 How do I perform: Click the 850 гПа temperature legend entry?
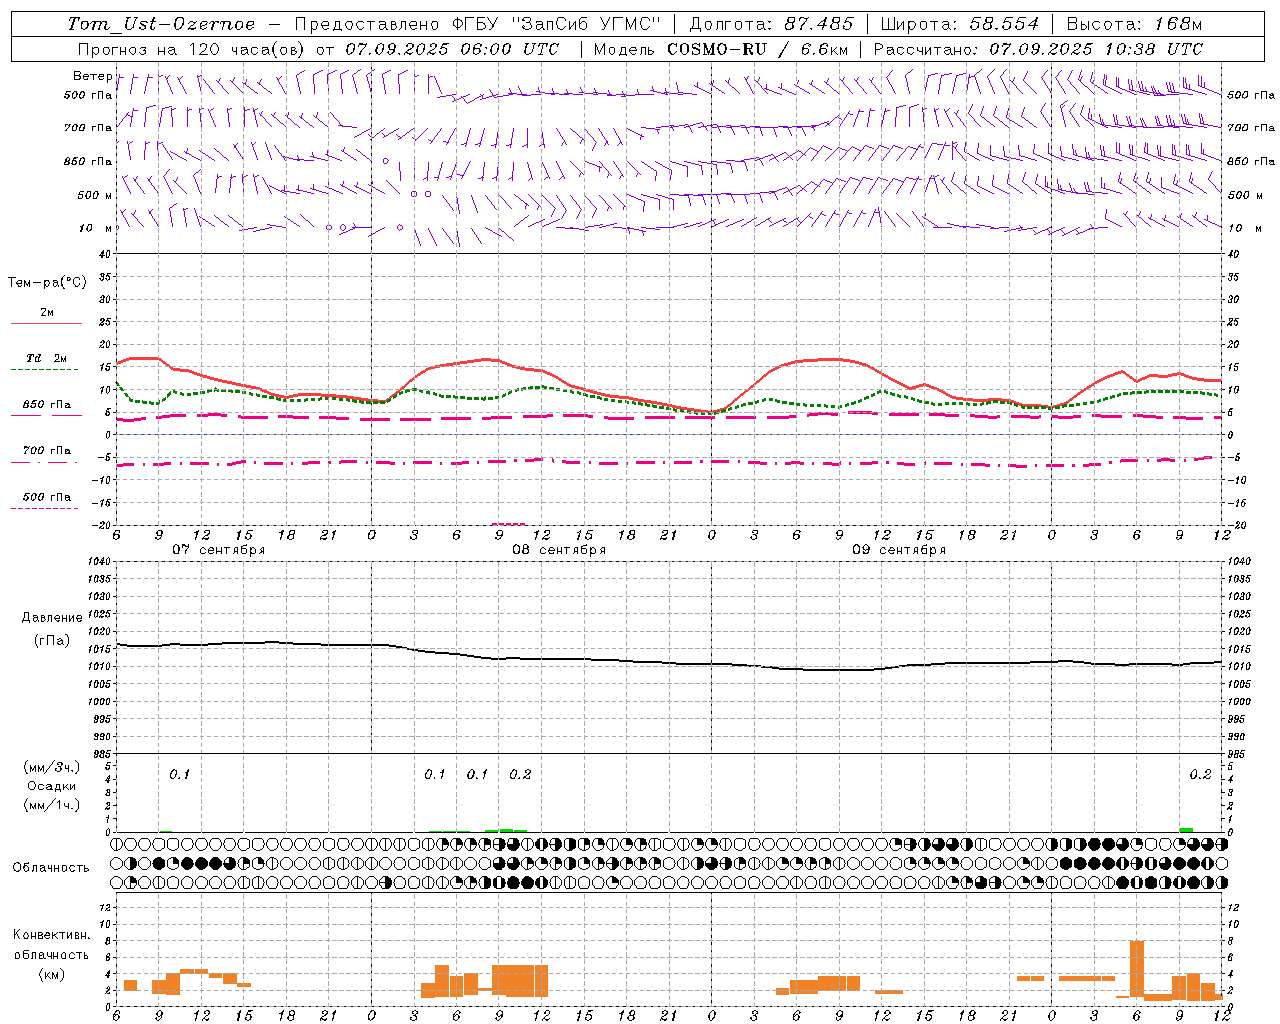[x=47, y=405]
